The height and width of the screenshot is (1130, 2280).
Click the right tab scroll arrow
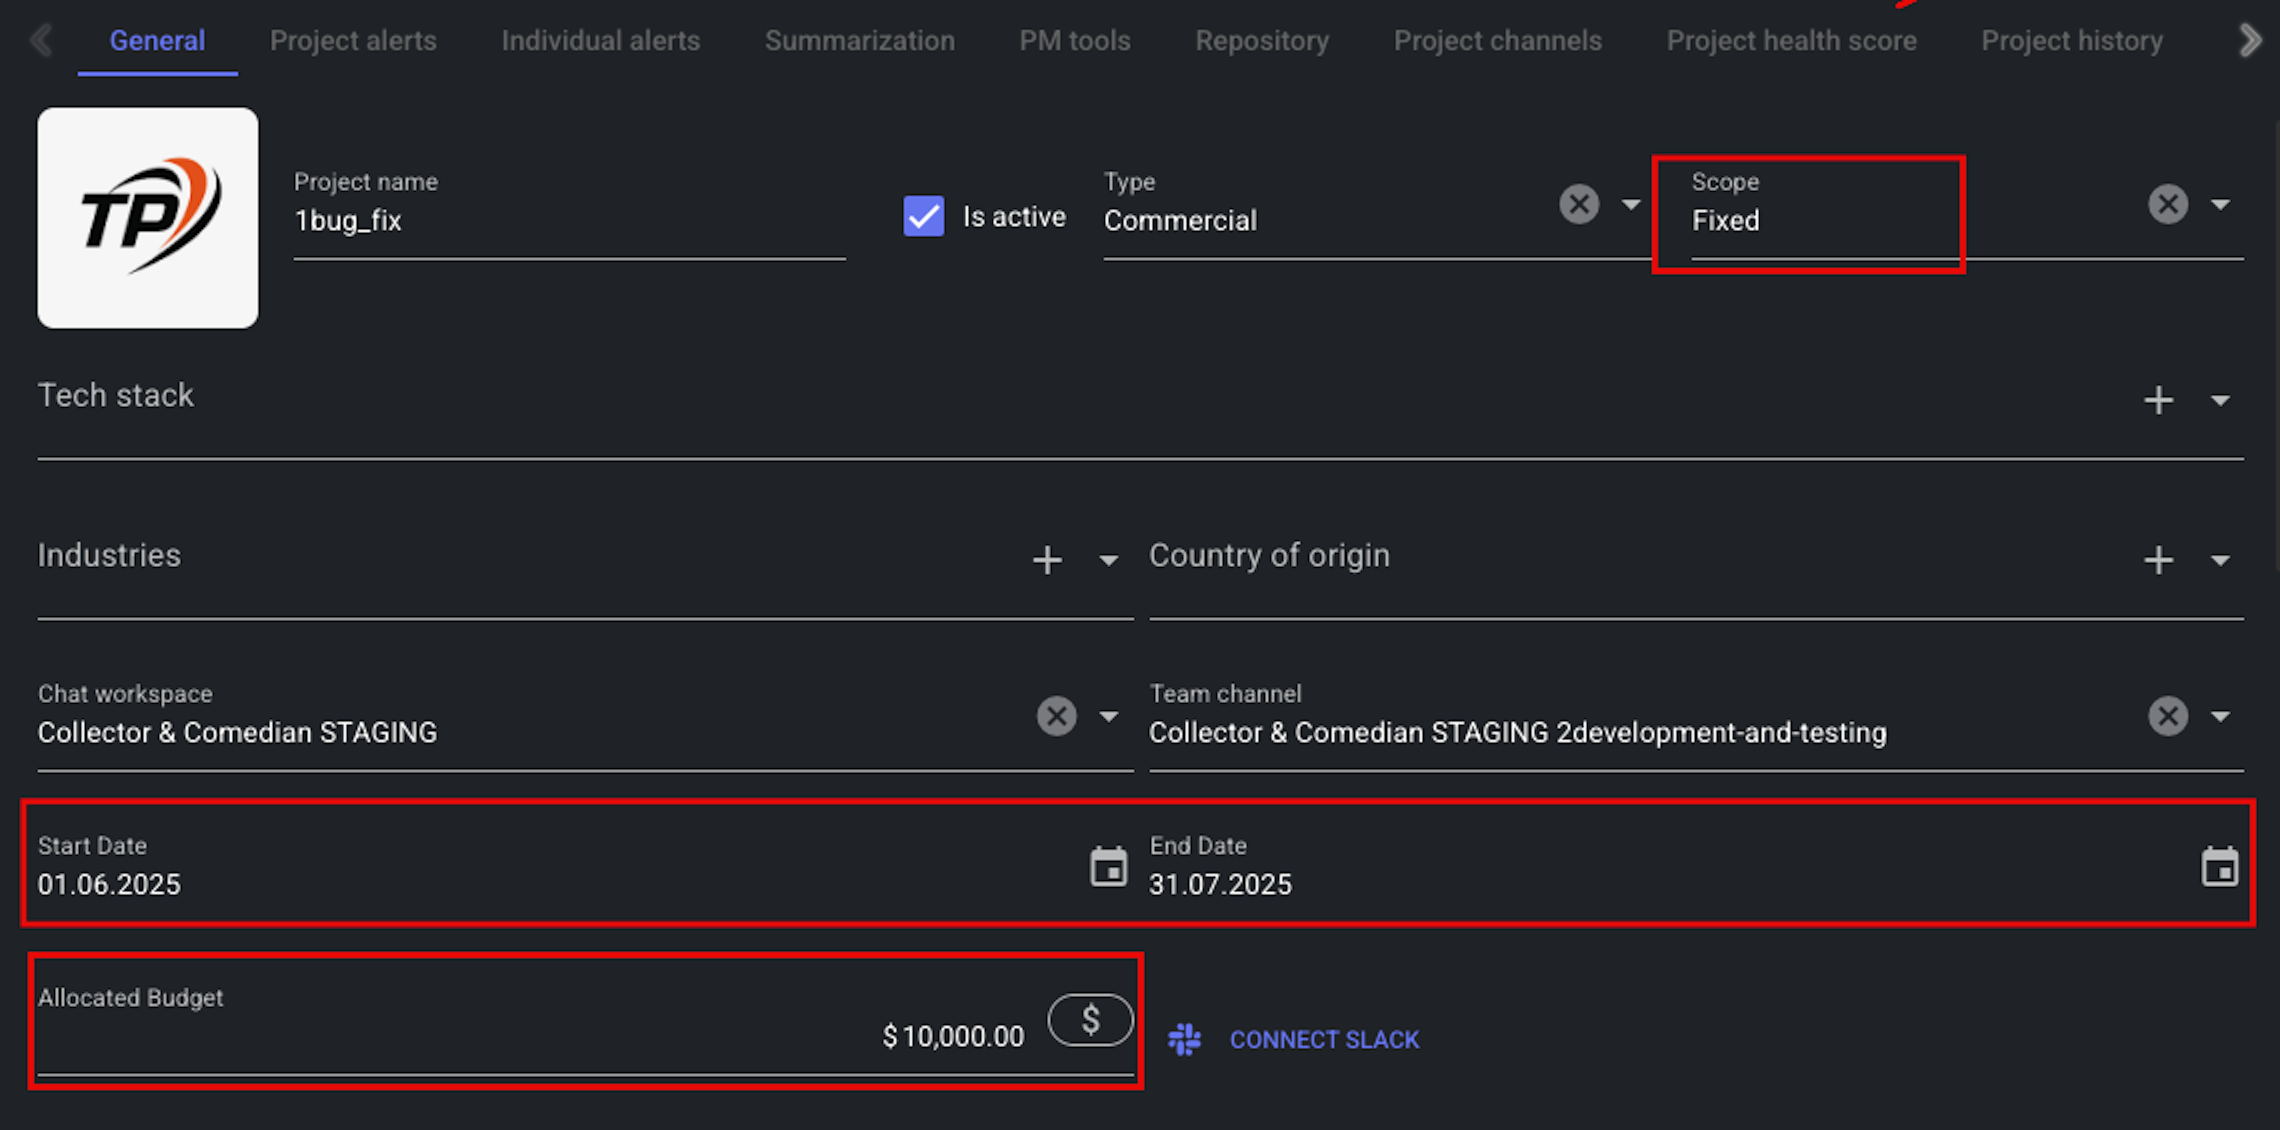(x=2249, y=41)
